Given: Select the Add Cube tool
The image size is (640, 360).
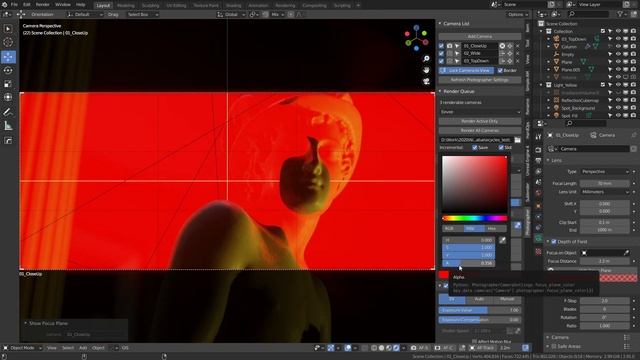Looking at the screenshot, I should [8, 140].
